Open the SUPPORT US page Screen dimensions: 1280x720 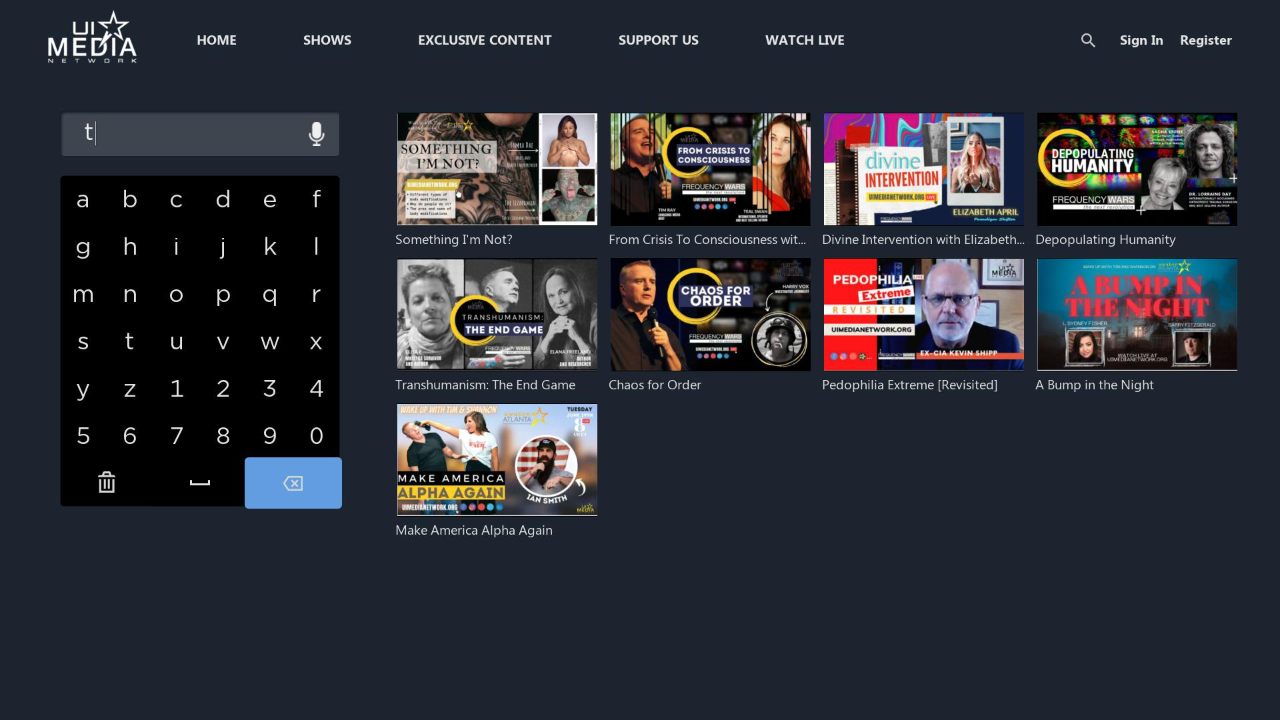coord(658,40)
